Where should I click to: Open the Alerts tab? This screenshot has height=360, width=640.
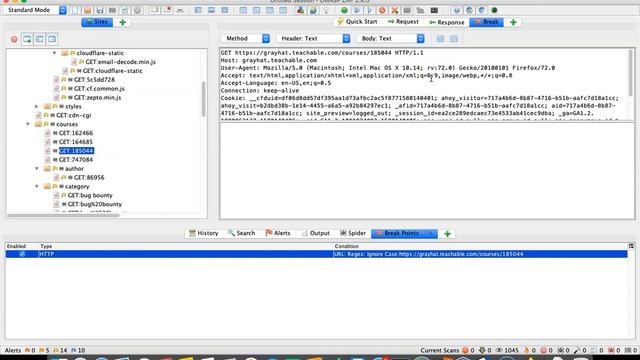pos(278,233)
